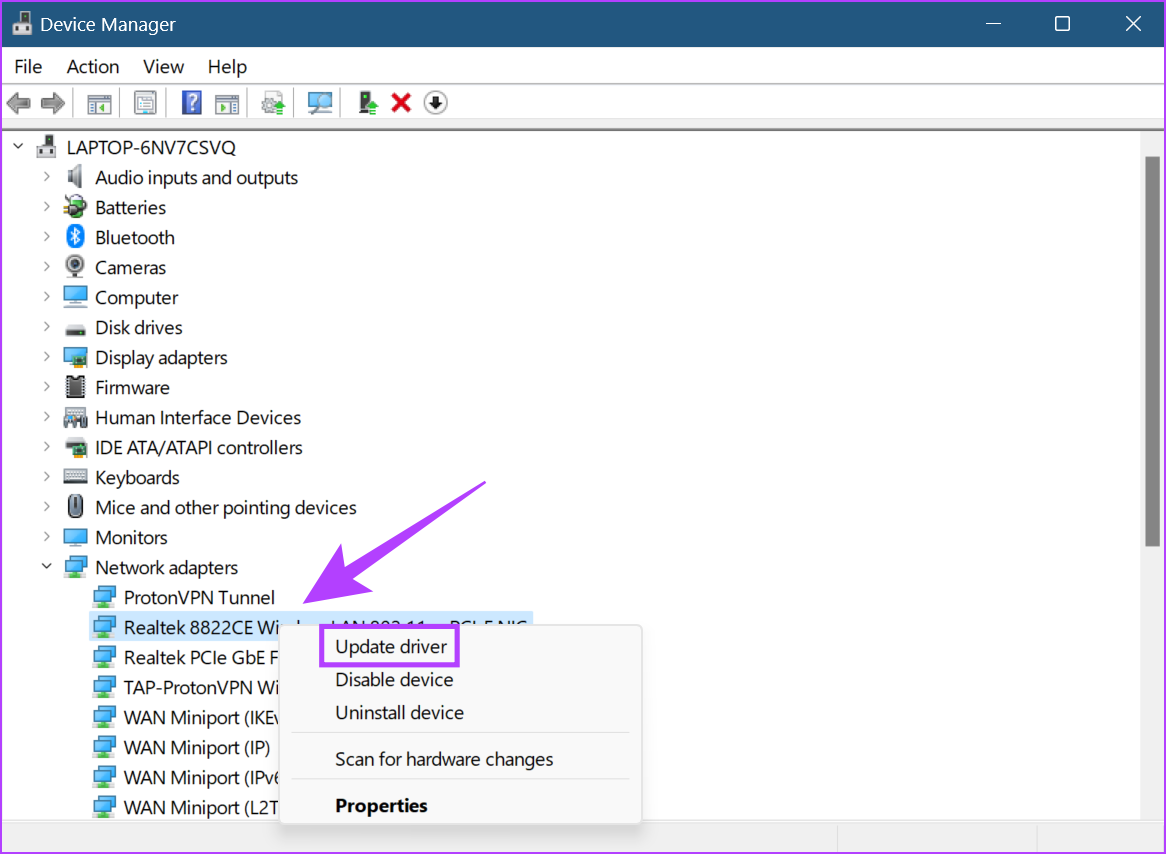Select the Monitors label

pyautogui.click(x=131, y=537)
